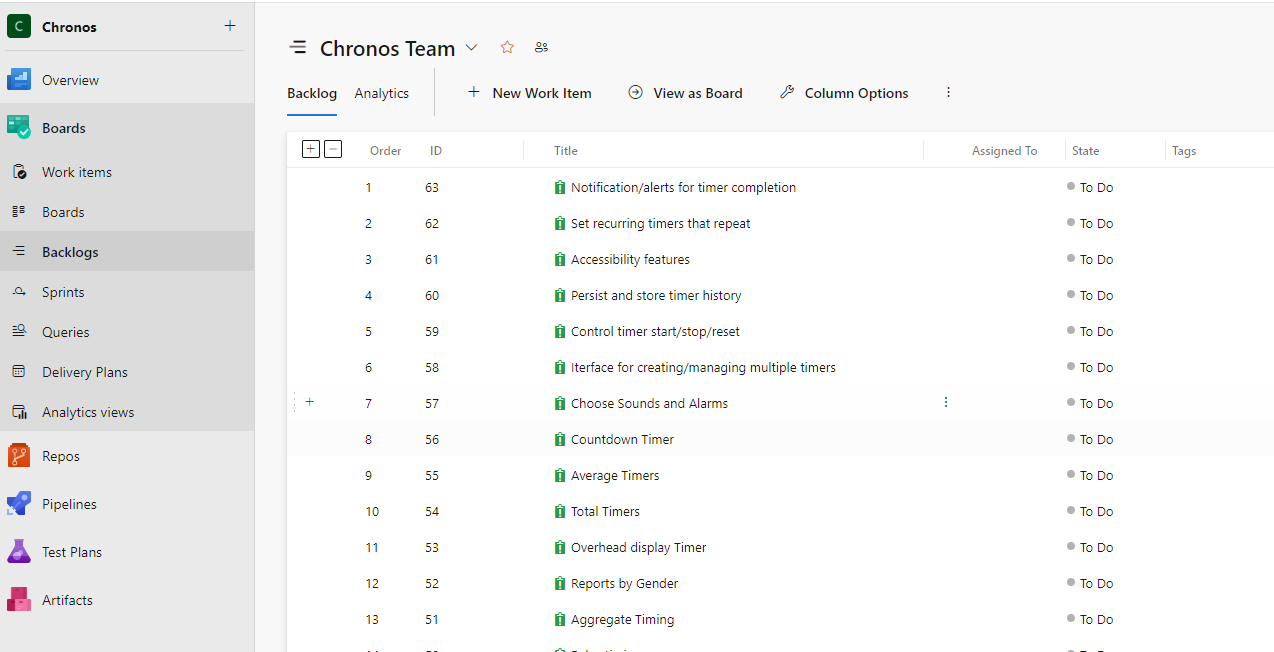1274x652 pixels.
Task: Click the team members icon beside star
Action: pyautogui.click(x=541, y=47)
